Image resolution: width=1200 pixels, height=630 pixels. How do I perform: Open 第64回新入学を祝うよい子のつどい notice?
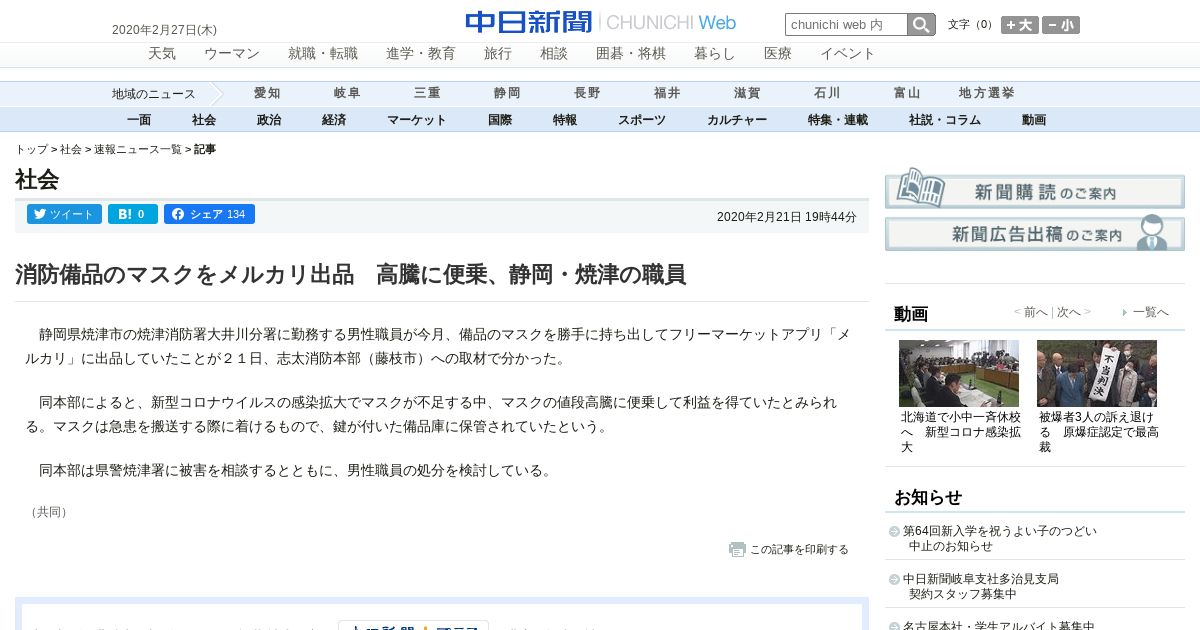coord(1000,539)
